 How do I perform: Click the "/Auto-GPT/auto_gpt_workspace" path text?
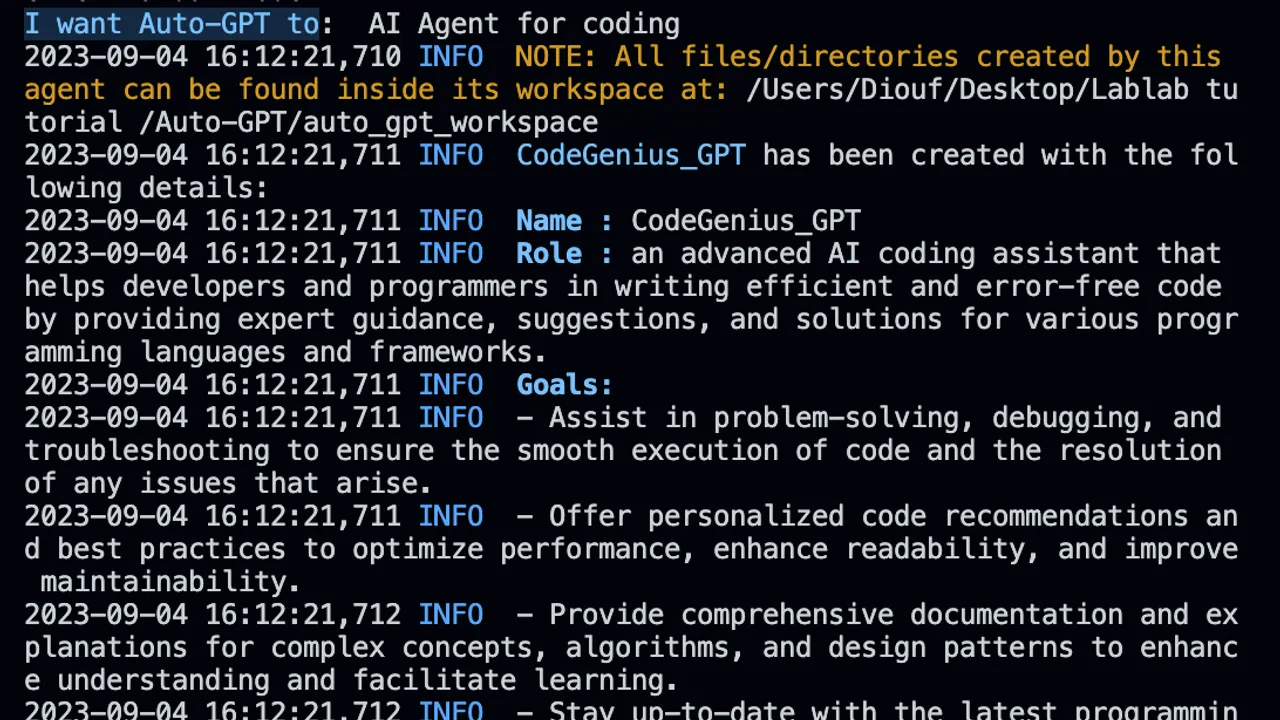[x=368, y=122]
